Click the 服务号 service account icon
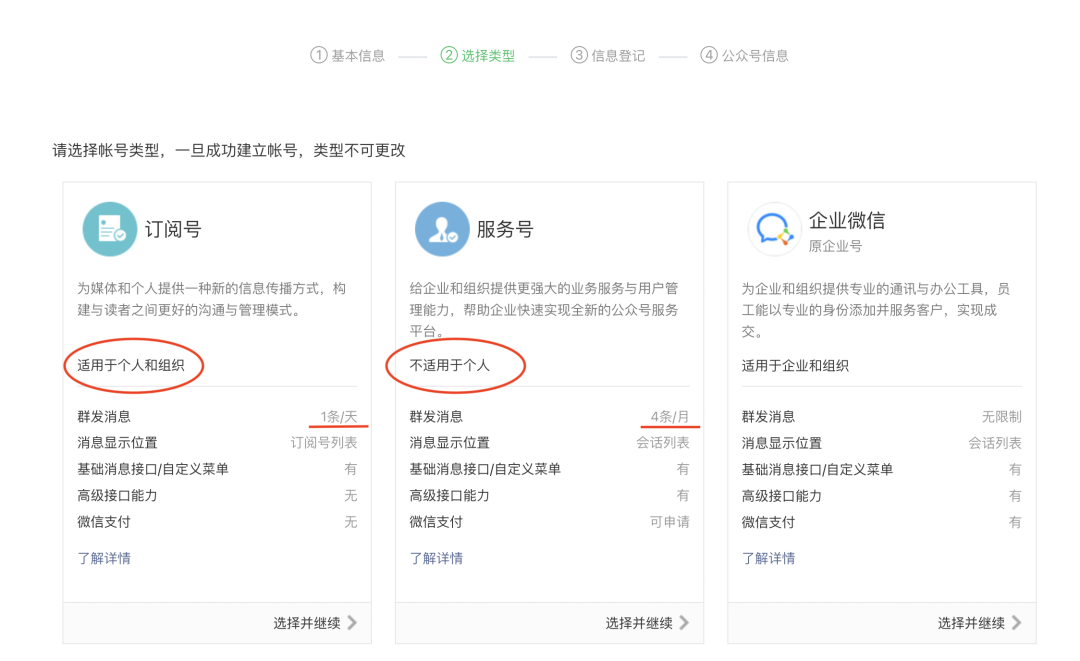 [442, 229]
